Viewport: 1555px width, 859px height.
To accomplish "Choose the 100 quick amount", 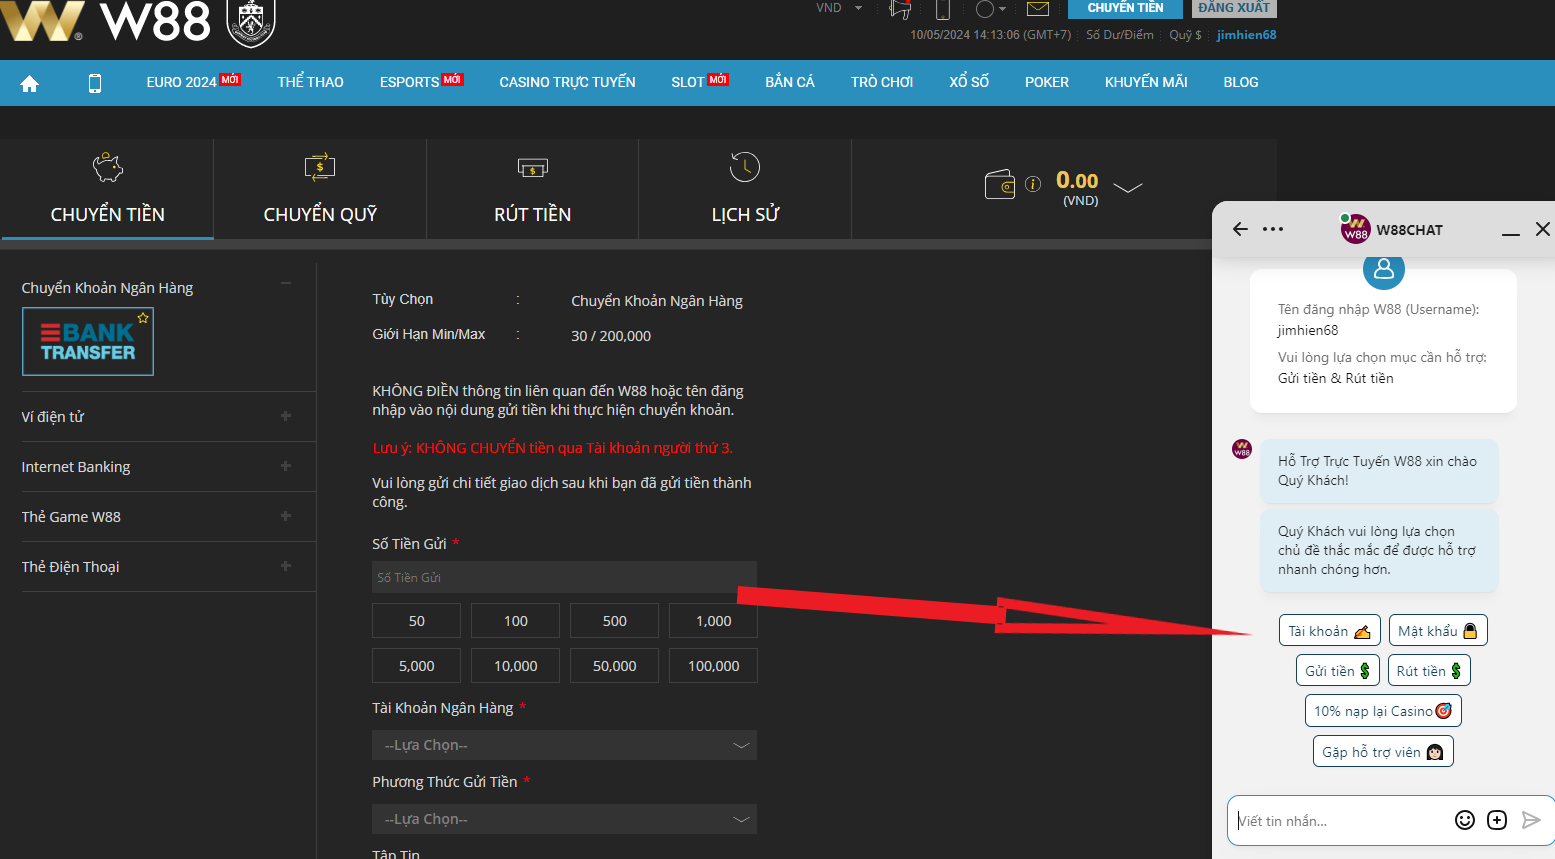I will [x=515, y=621].
